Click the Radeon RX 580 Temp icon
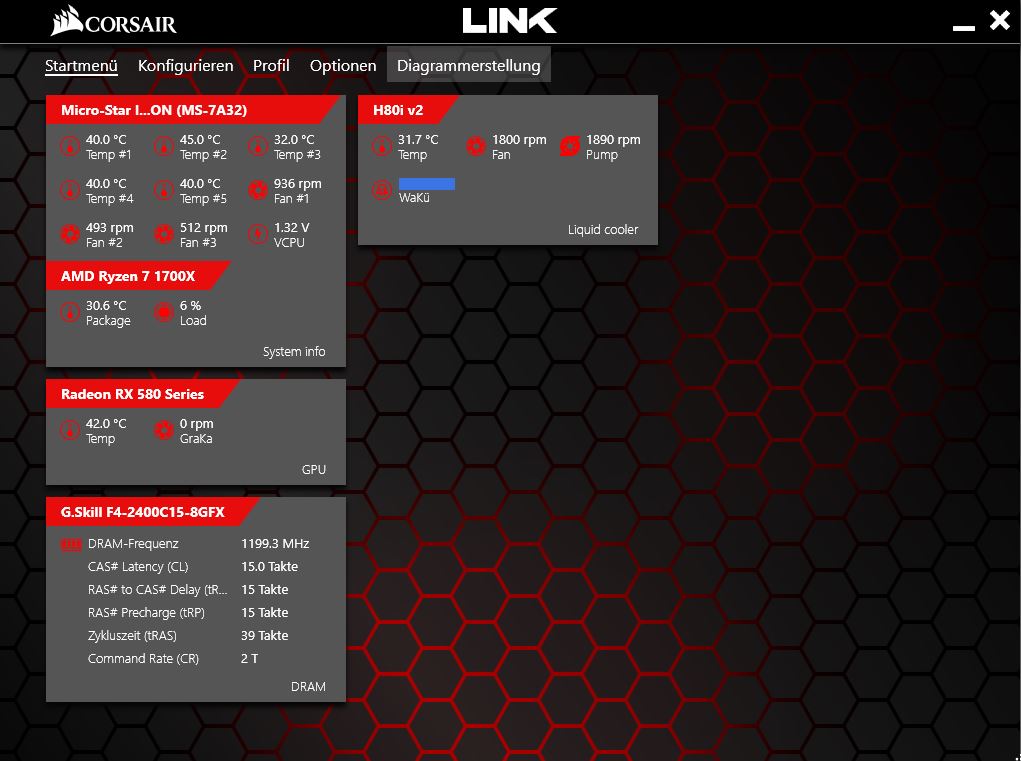The image size is (1021, 761). point(70,430)
